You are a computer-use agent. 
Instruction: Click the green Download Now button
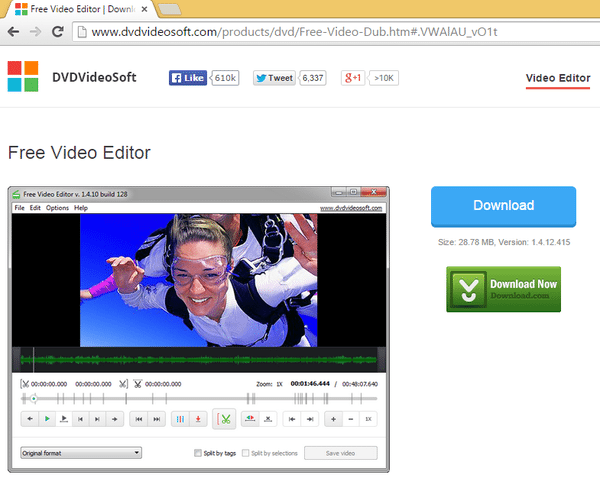coord(504,289)
